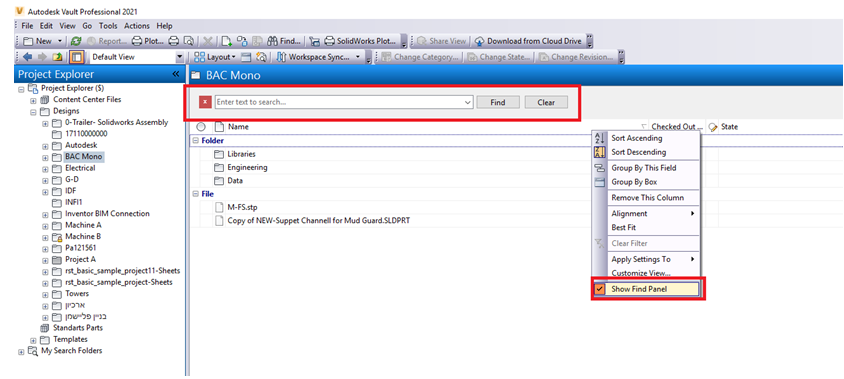
Task: Click the Plot printer icon
Action: tap(137, 41)
